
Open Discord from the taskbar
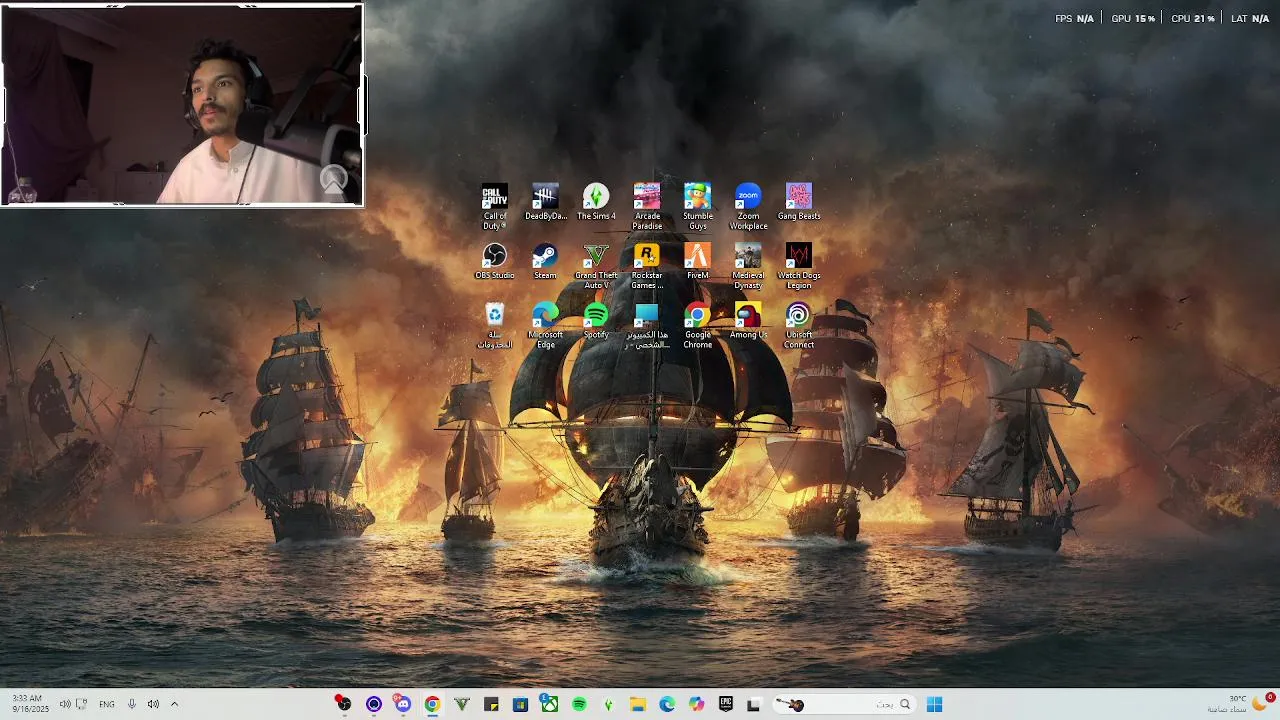(402, 704)
